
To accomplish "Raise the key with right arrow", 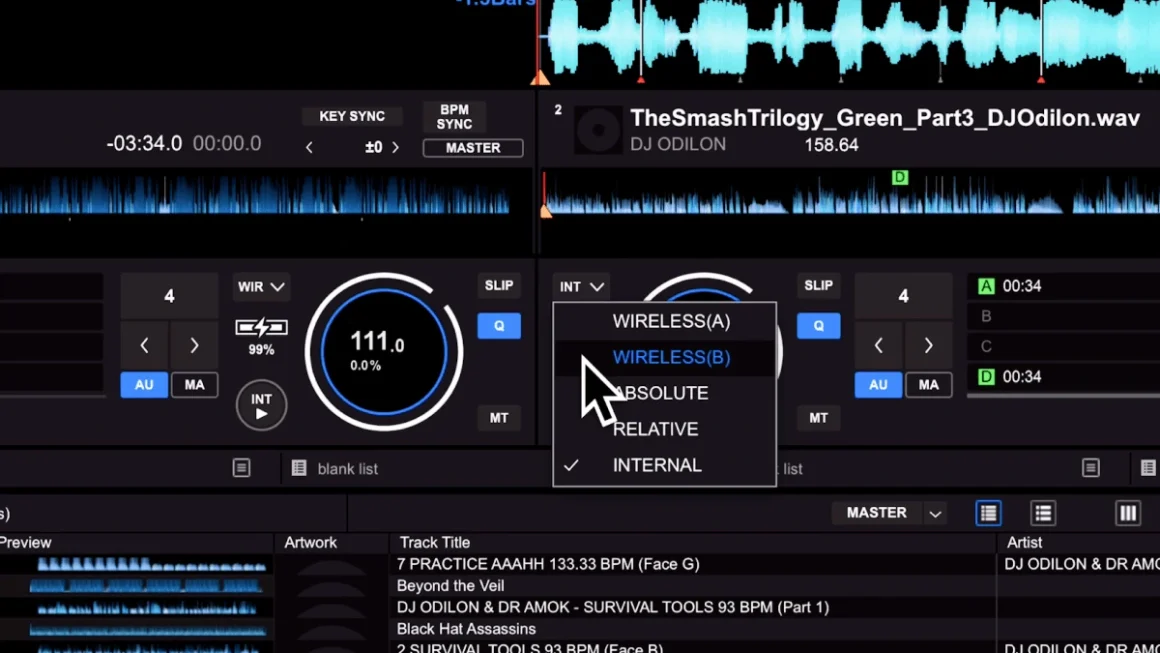I will (x=396, y=148).
